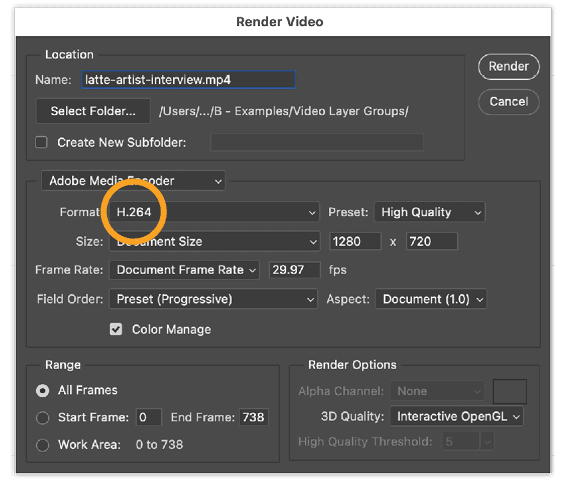The height and width of the screenshot is (486, 567).
Task: Open the Document Frame Rate dropdown
Action: 184,270
